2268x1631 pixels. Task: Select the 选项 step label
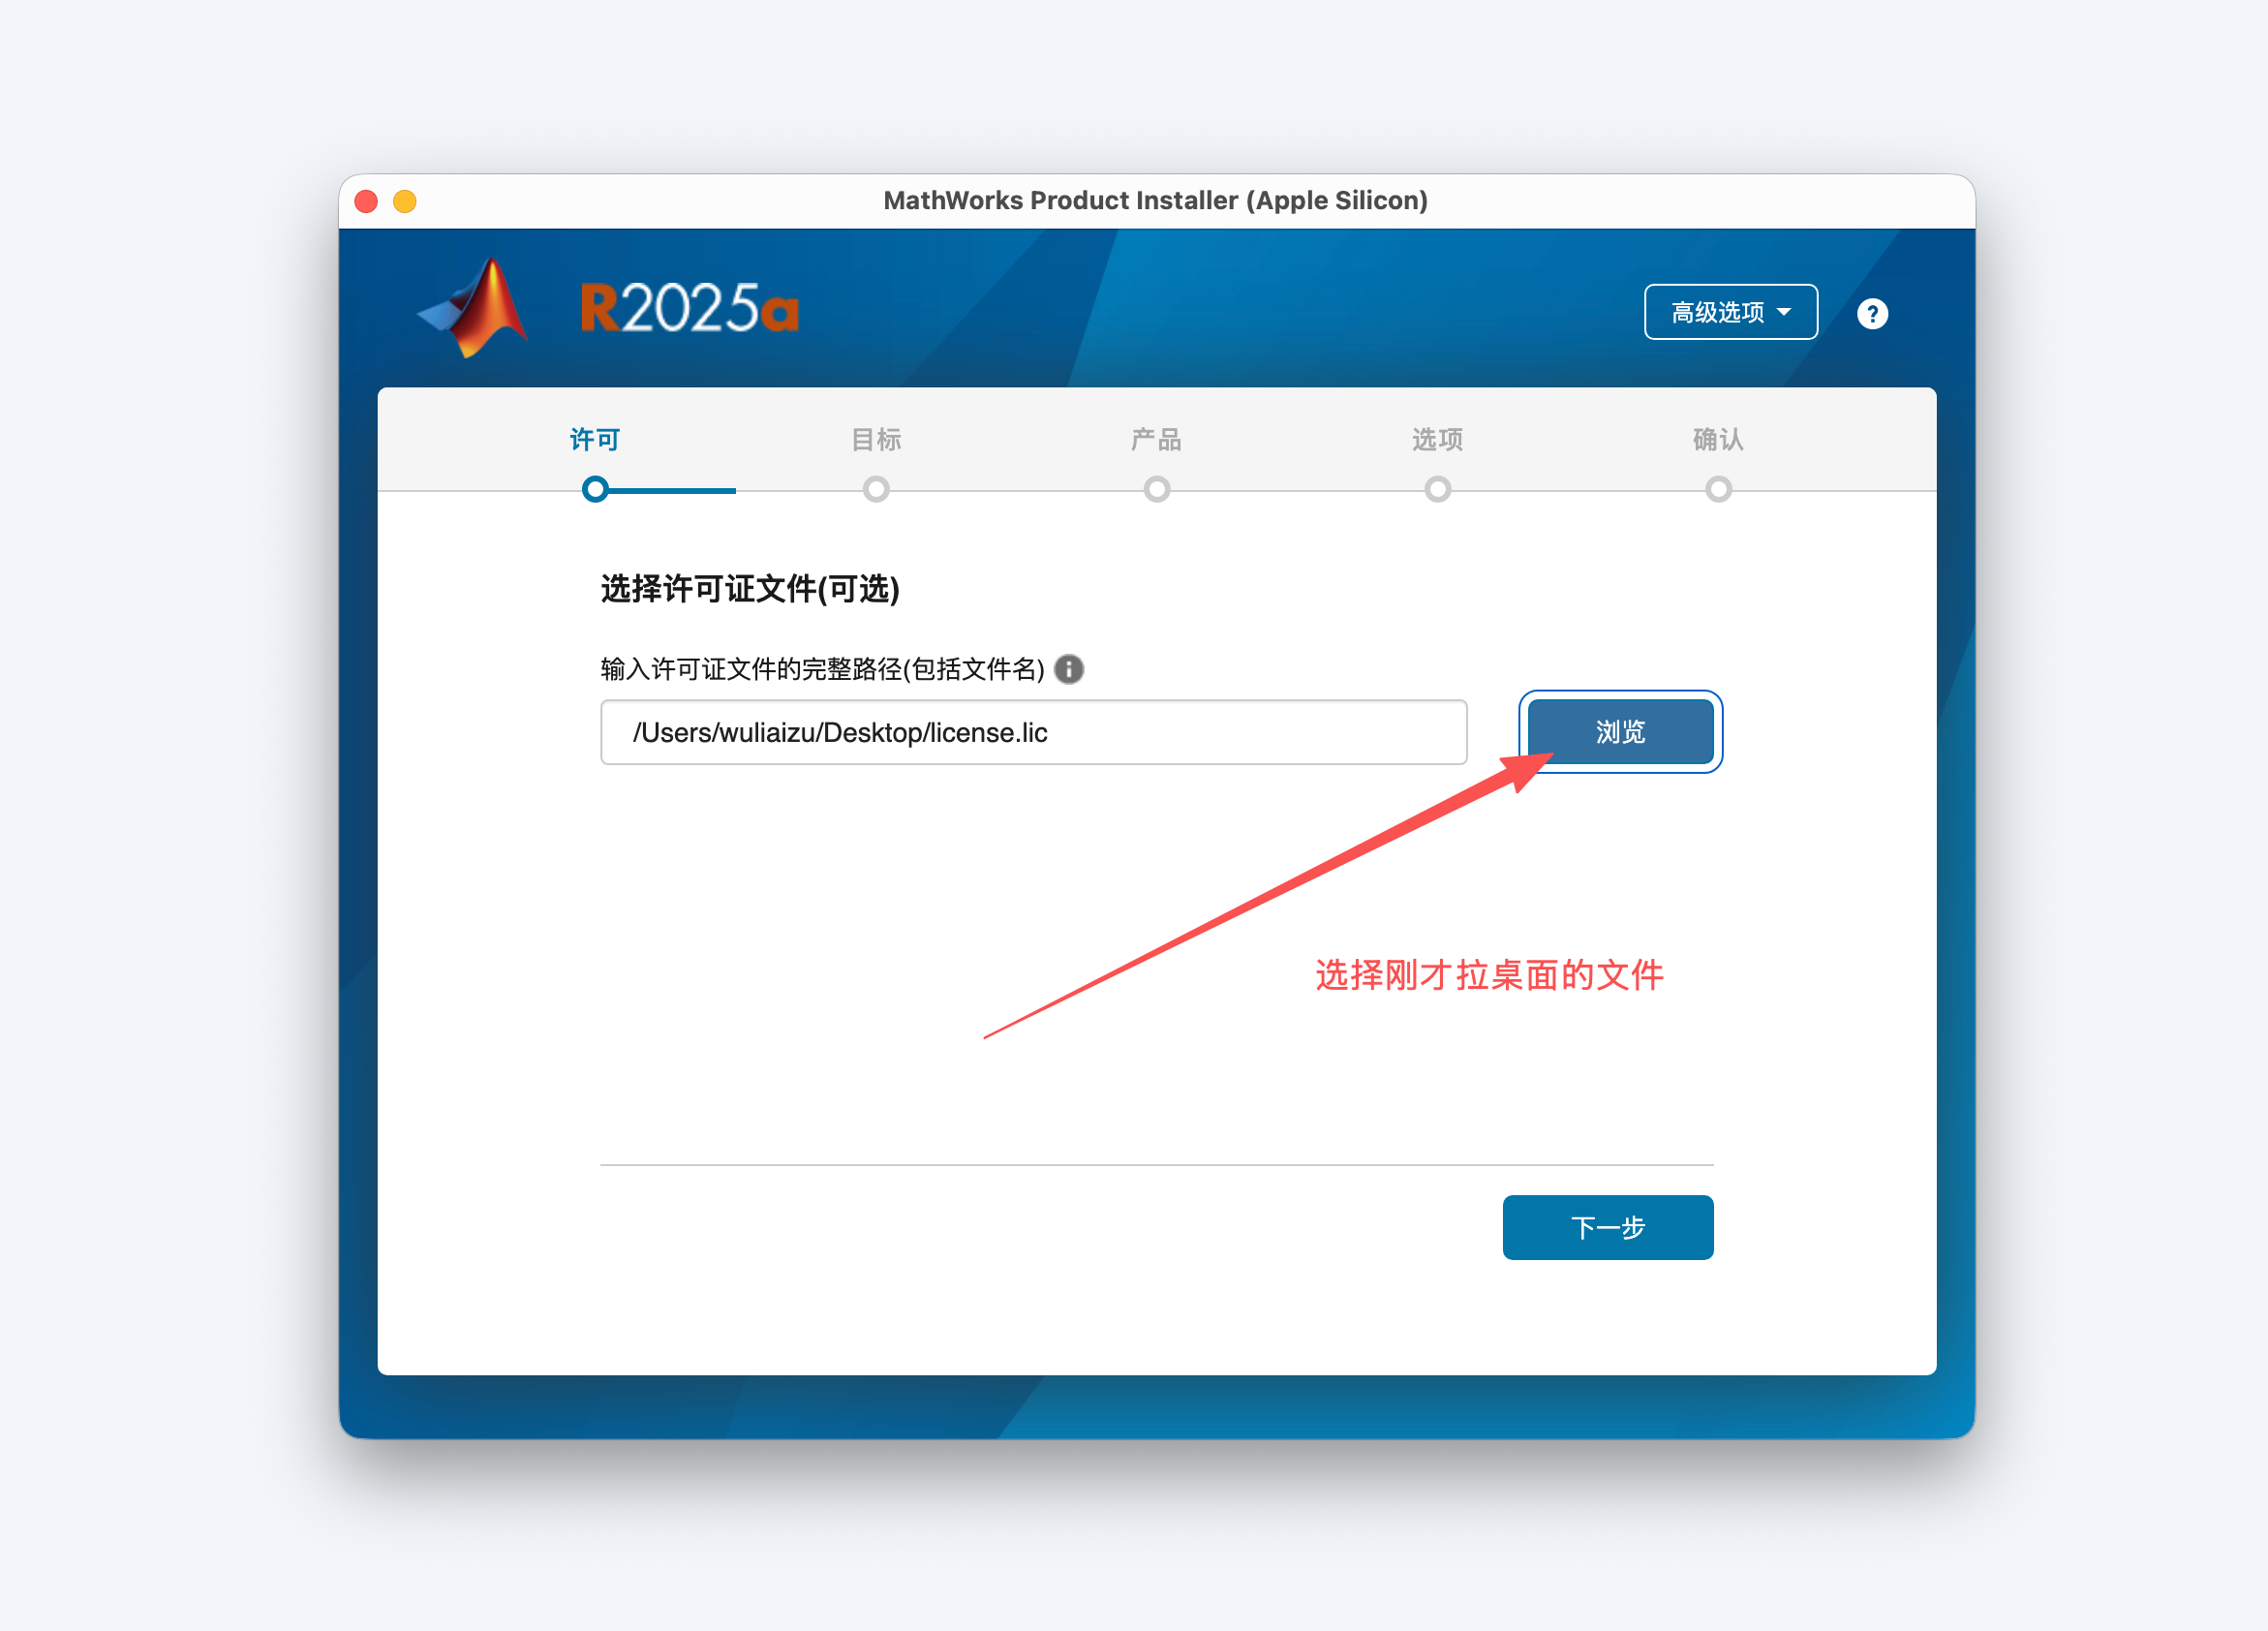click(1437, 439)
